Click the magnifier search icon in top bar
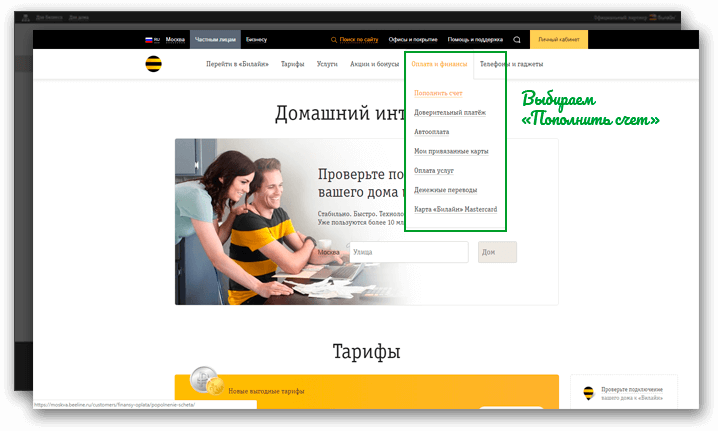Viewport: 718px width, 431px height. [517, 40]
